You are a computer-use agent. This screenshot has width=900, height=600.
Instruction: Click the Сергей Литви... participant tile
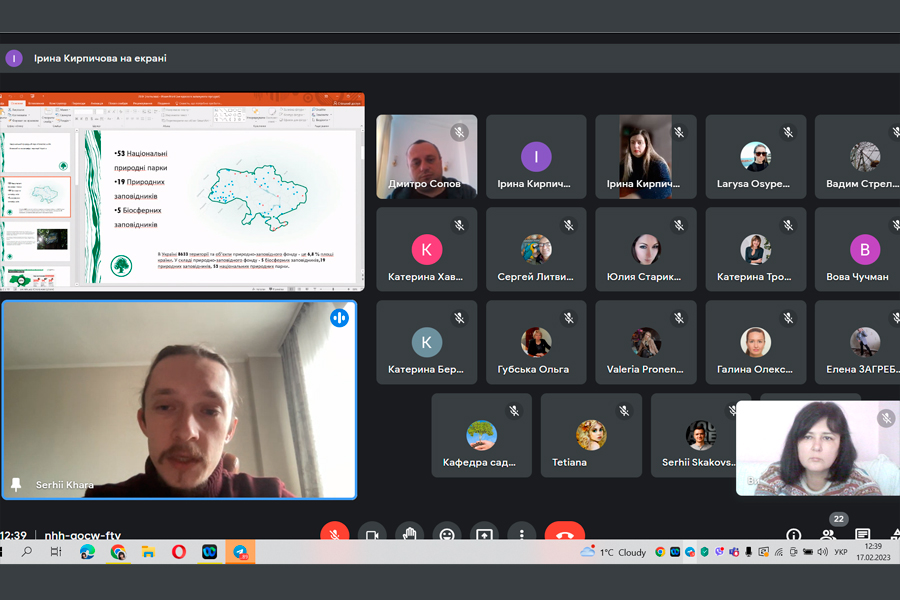(536, 250)
